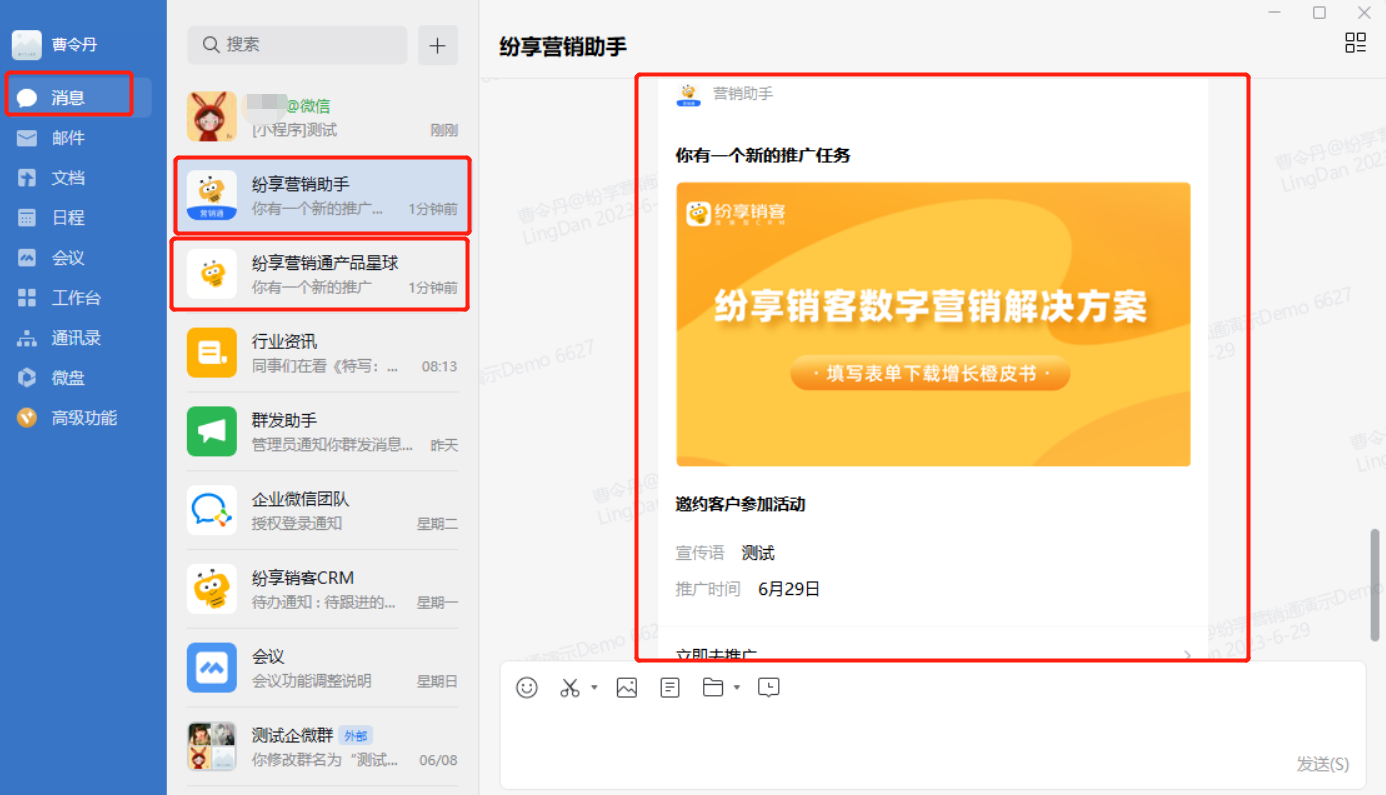Screen dimensions: 1386x795
Task: Click the send image icon
Action: point(627,688)
